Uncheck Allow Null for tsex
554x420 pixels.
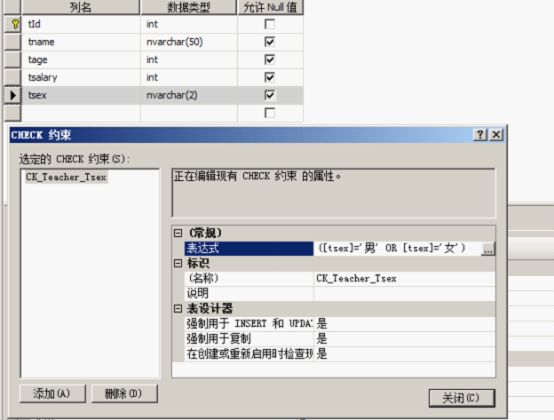pos(270,95)
